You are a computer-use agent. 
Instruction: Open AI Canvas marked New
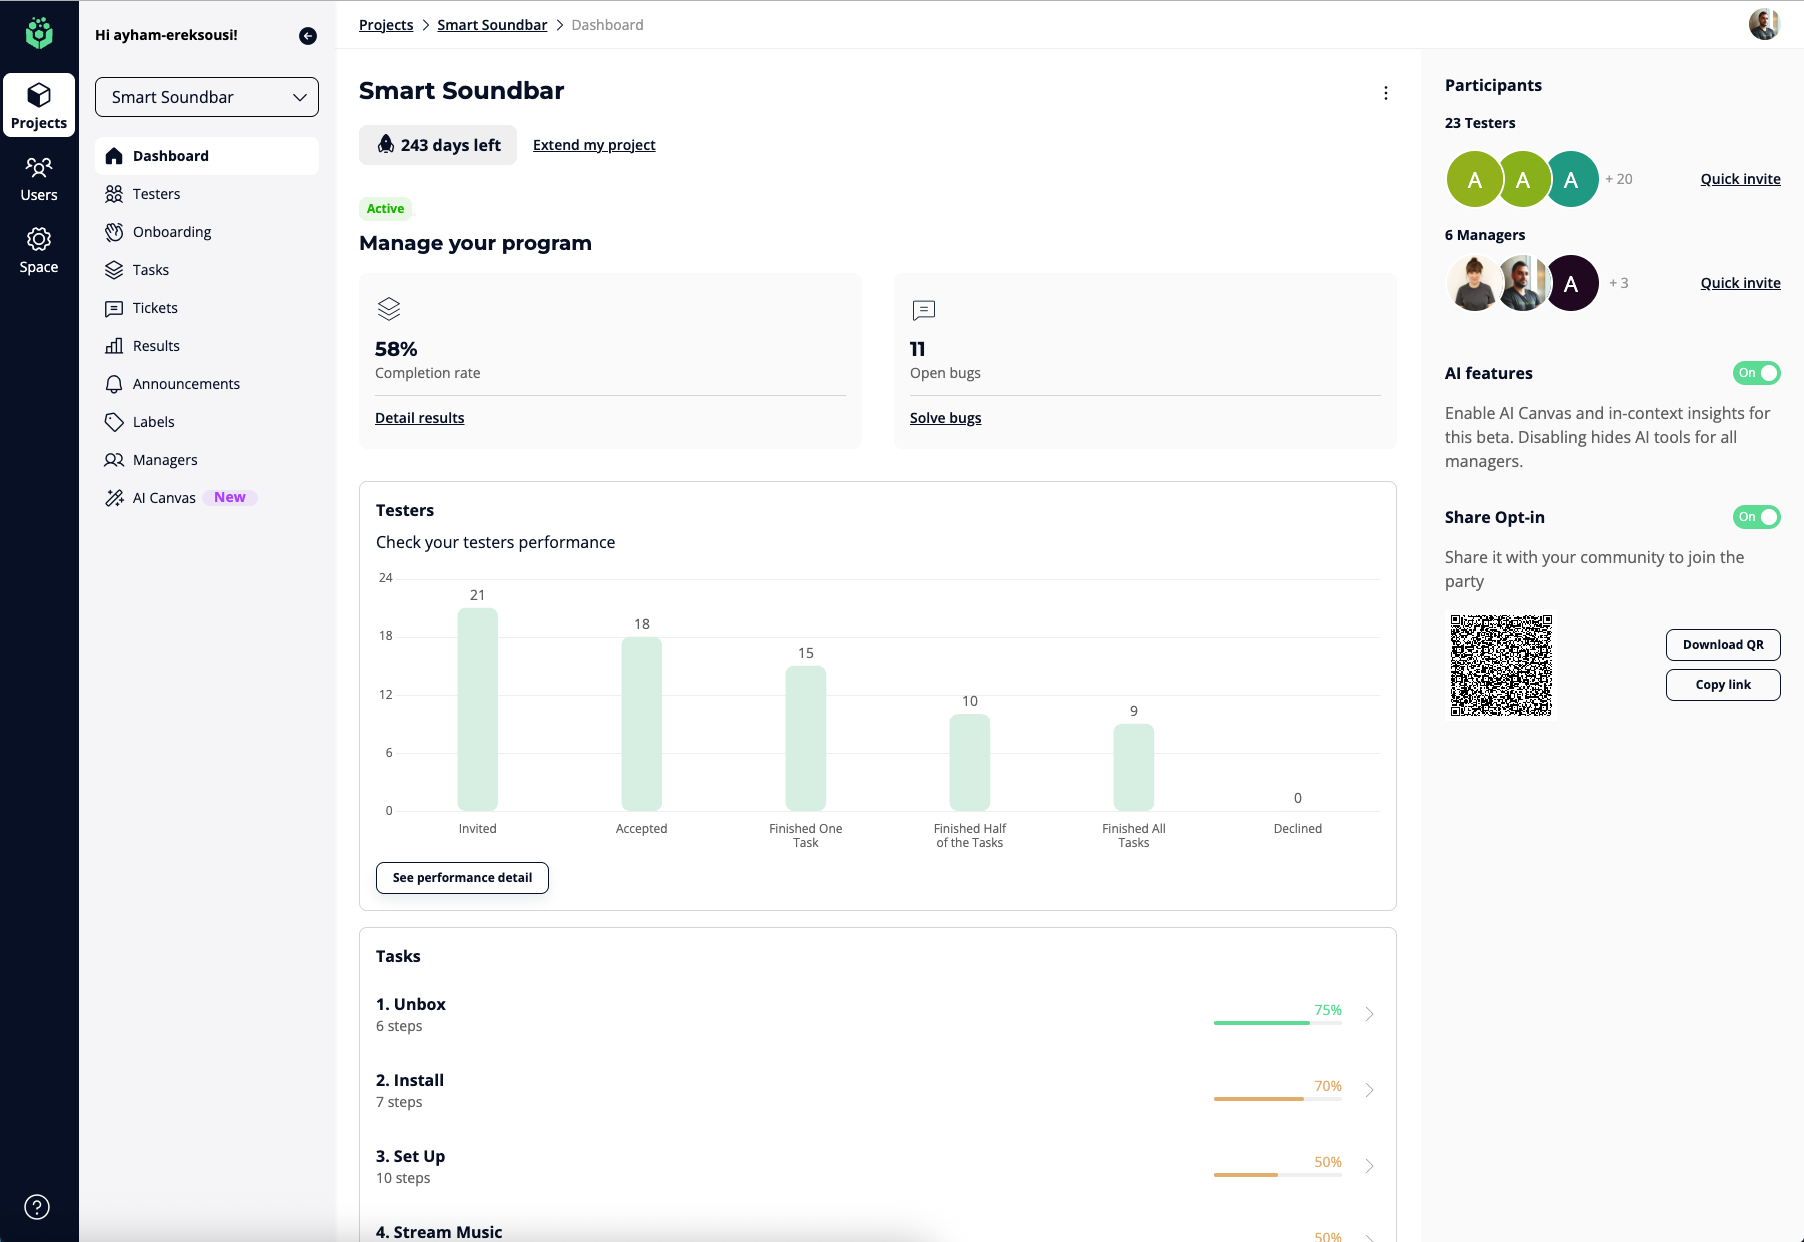(164, 497)
